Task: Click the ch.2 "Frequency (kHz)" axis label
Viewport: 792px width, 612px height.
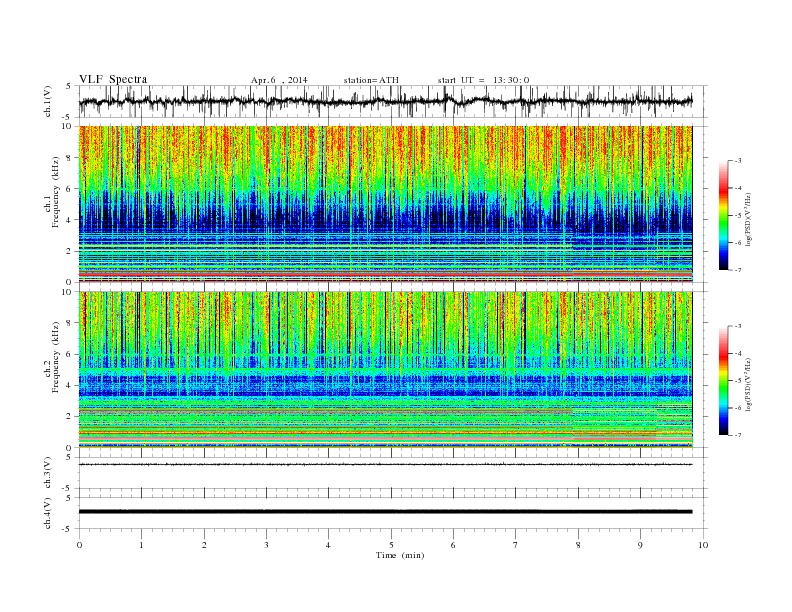Action: click(56, 357)
